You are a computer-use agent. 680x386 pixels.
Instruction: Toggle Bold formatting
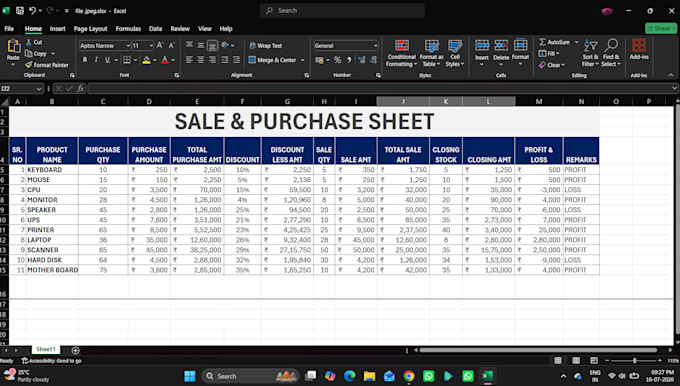pos(85,60)
